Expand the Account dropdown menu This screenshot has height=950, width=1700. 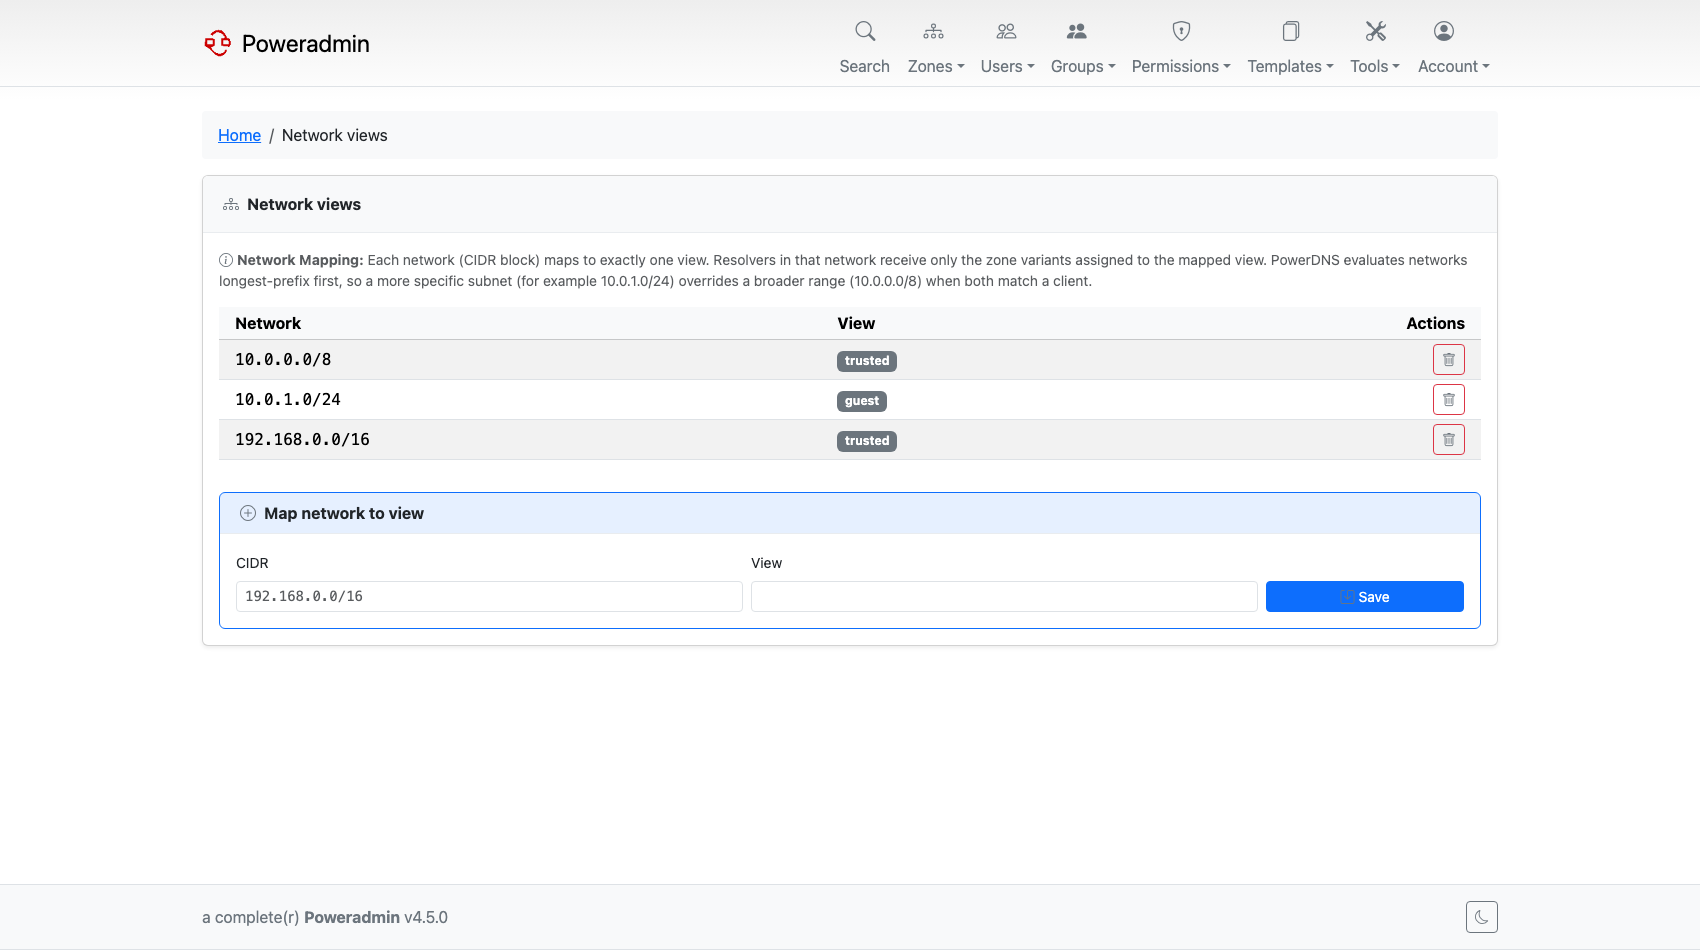click(x=1454, y=66)
